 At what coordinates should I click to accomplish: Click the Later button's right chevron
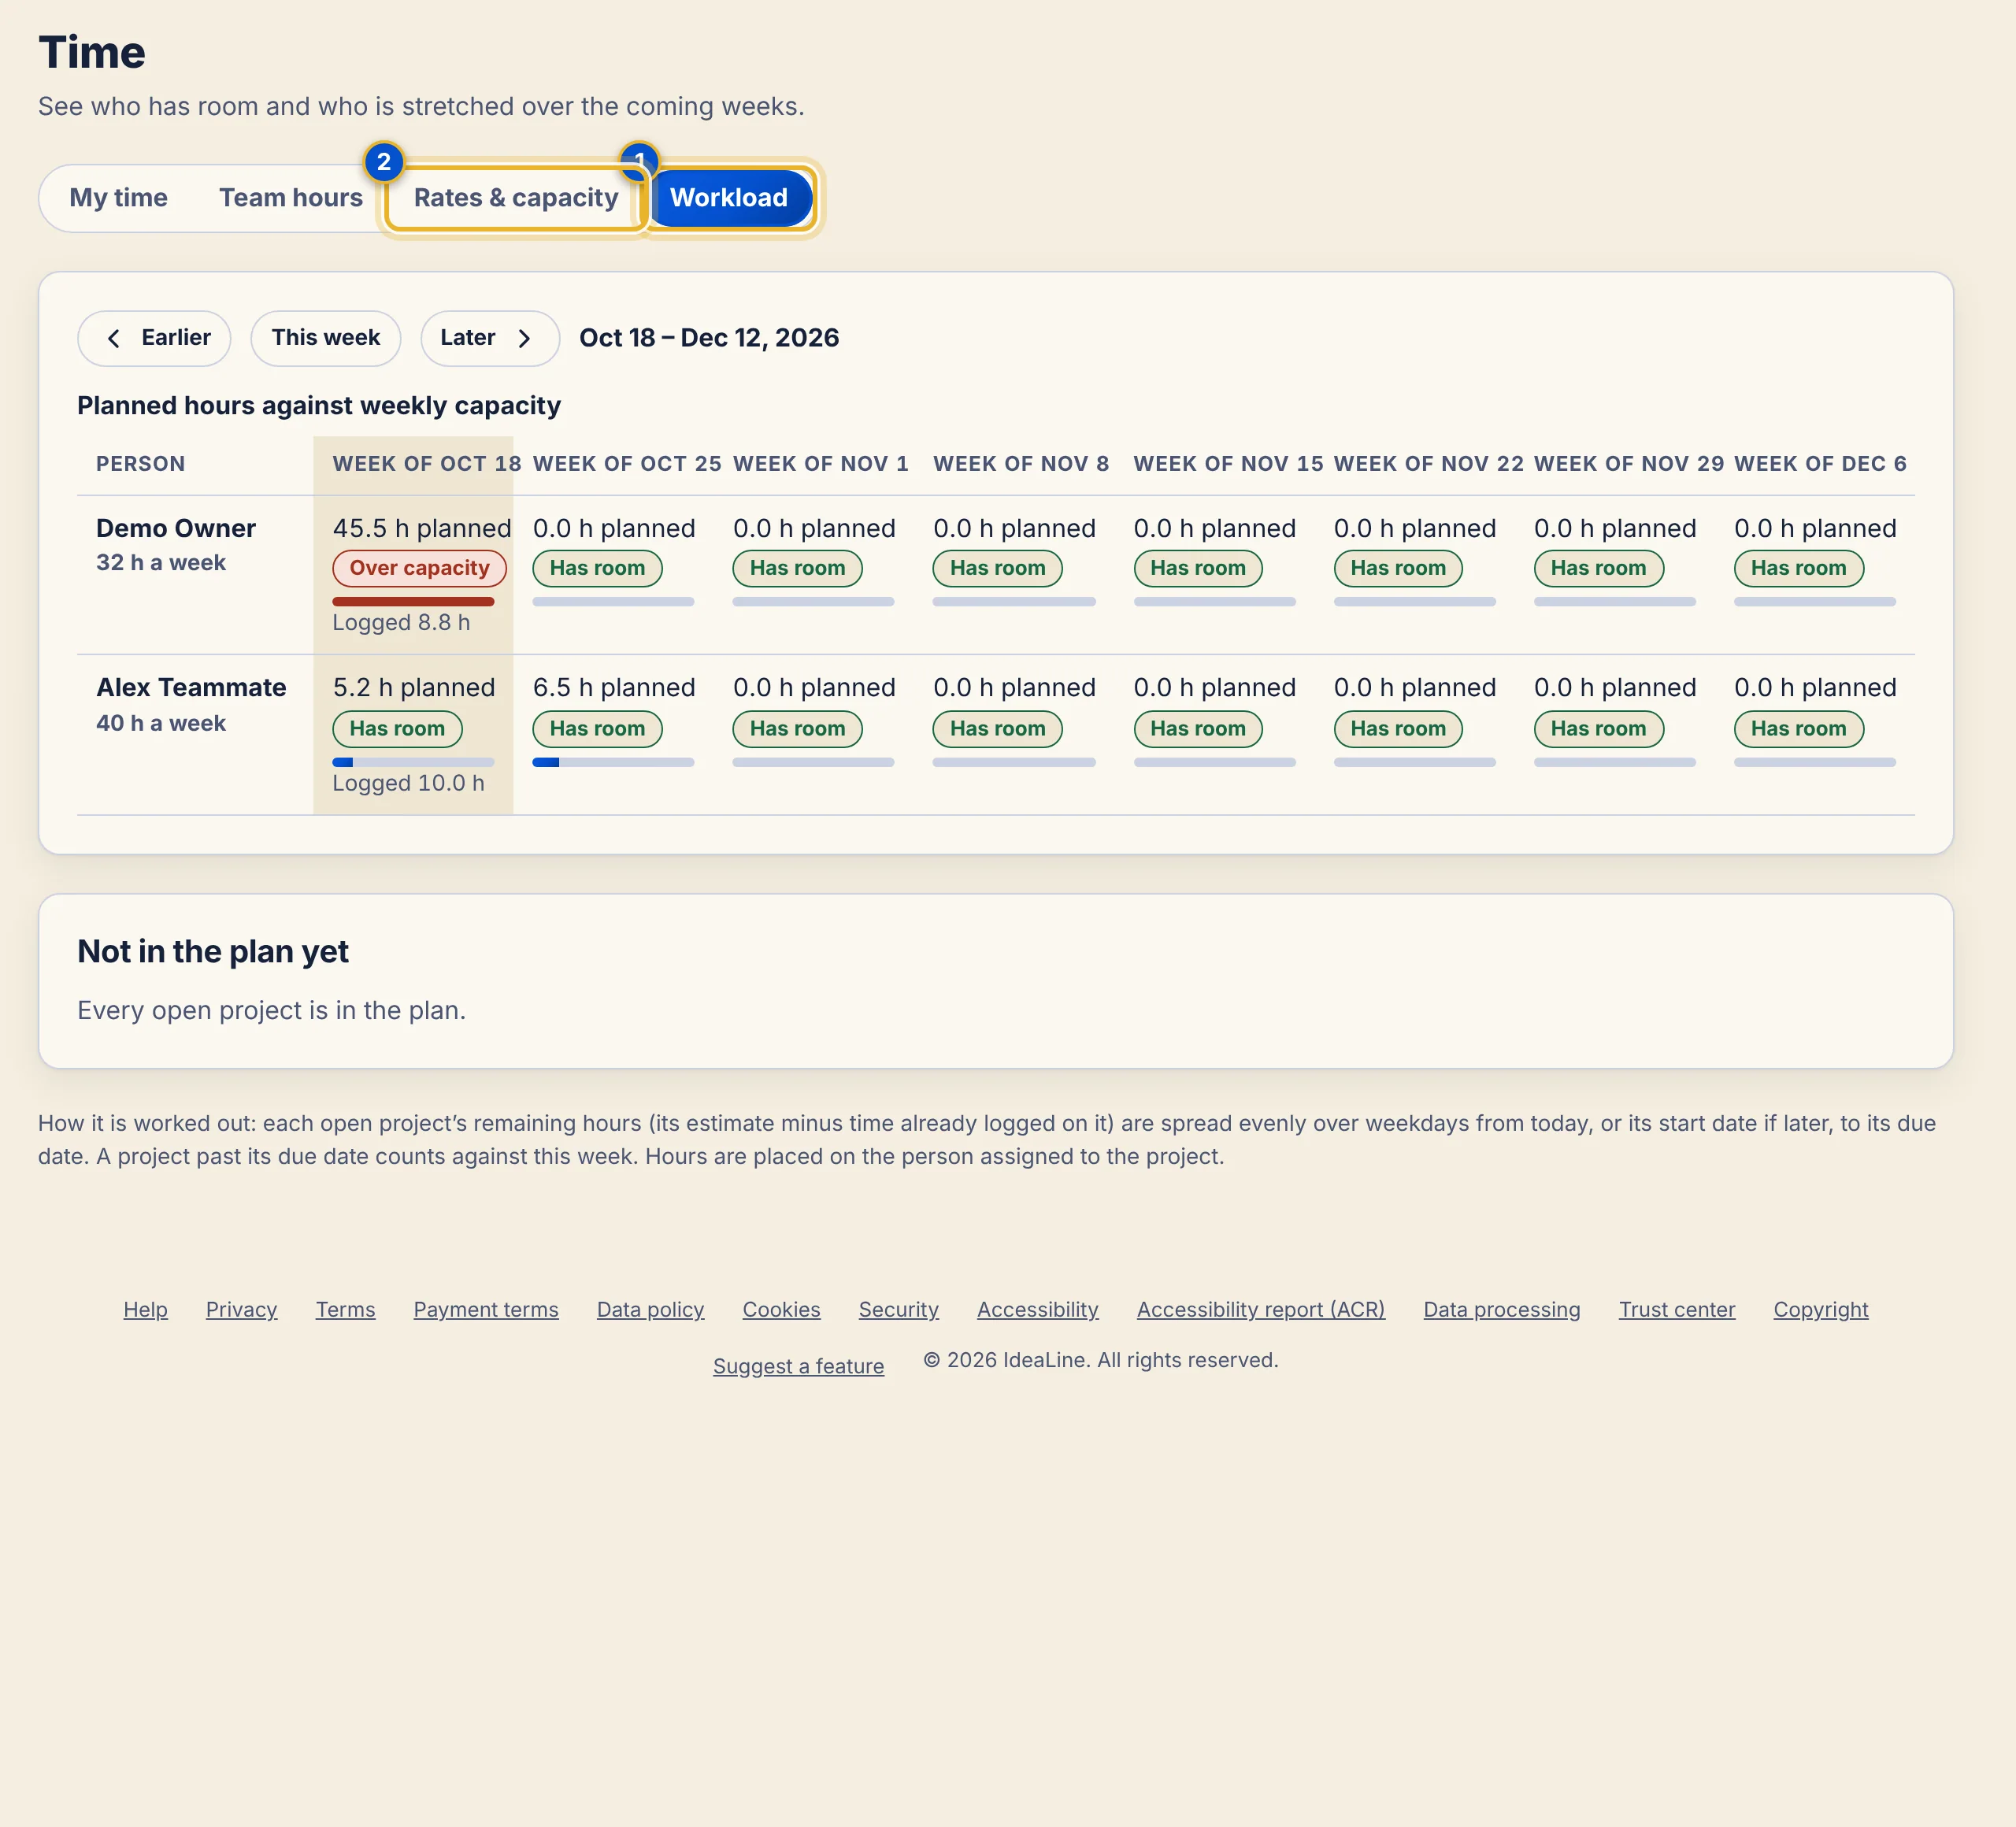pyautogui.click(x=524, y=338)
